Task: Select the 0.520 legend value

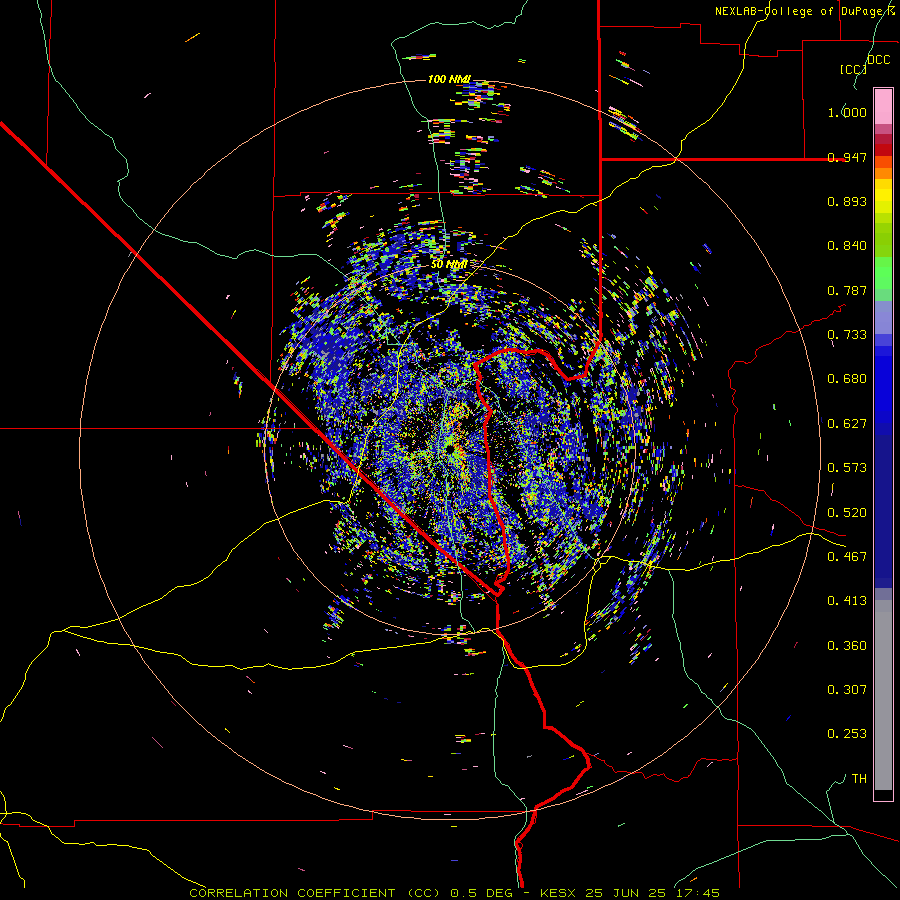Action: [847, 513]
